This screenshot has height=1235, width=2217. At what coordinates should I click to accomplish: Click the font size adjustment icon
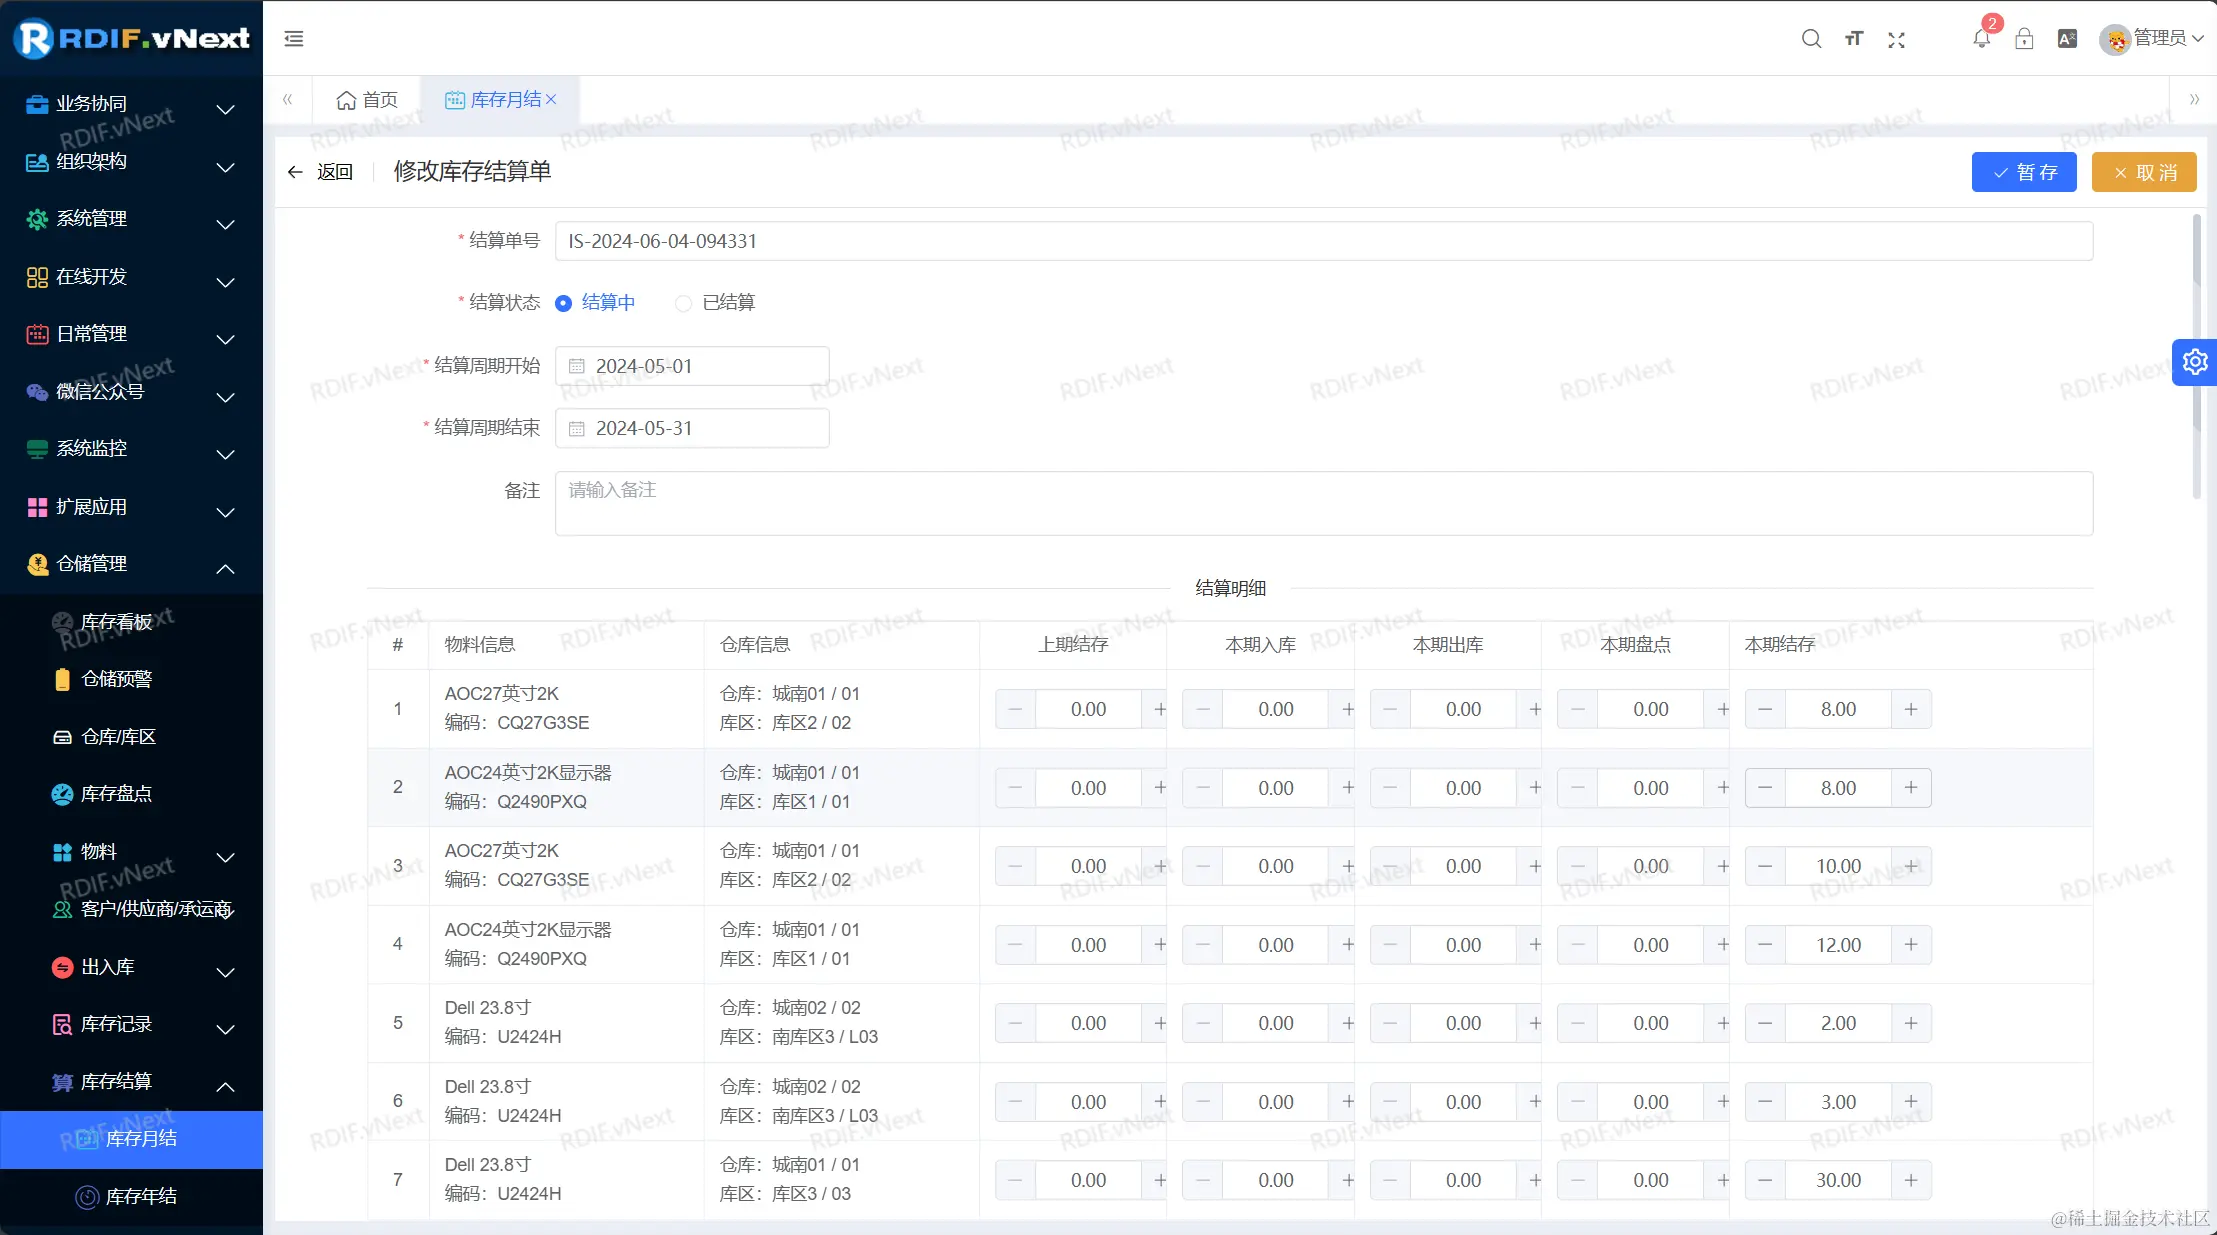click(1854, 39)
